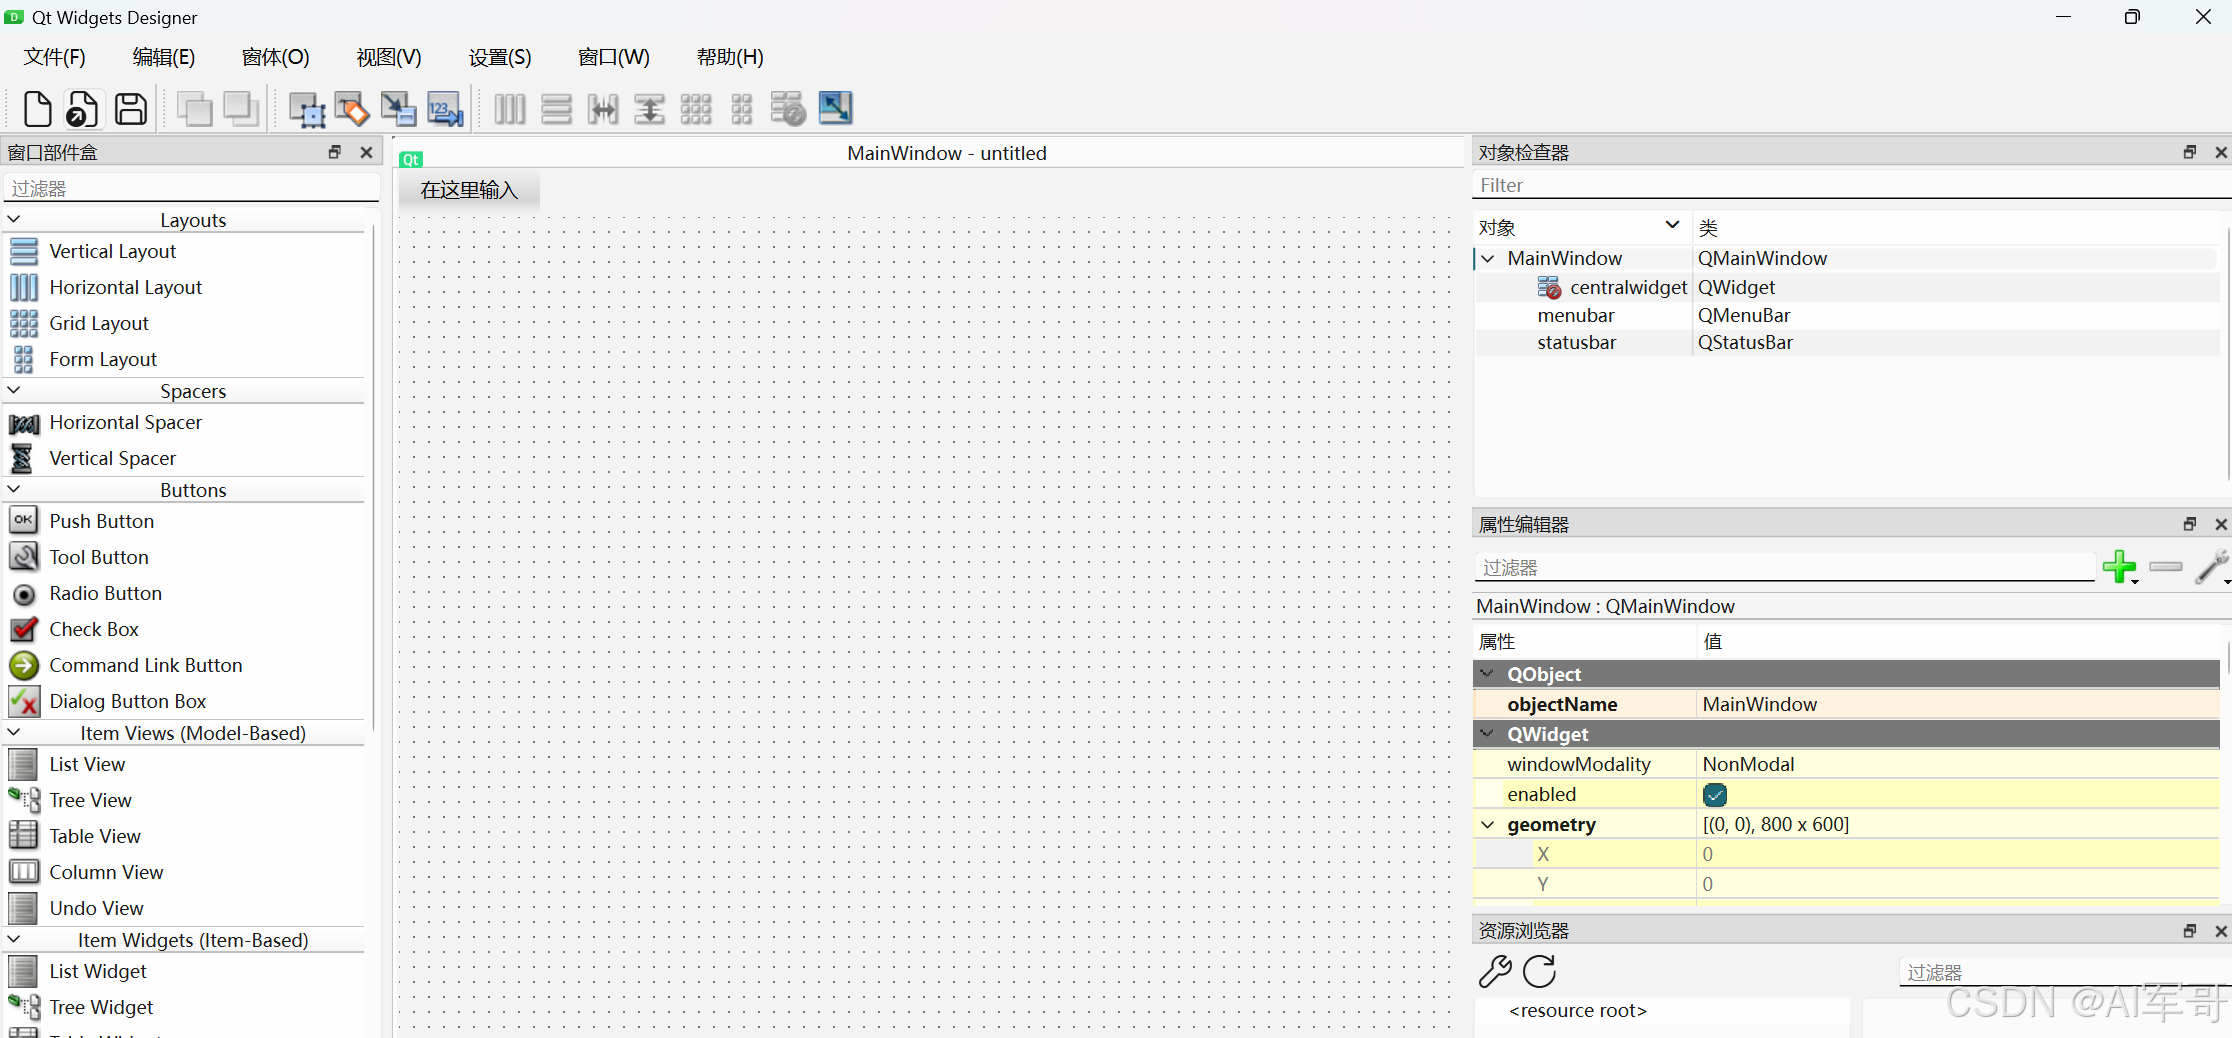2232x1038 pixels.
Task: Lay out horizontally in splitter
Action: click(603, 109)
